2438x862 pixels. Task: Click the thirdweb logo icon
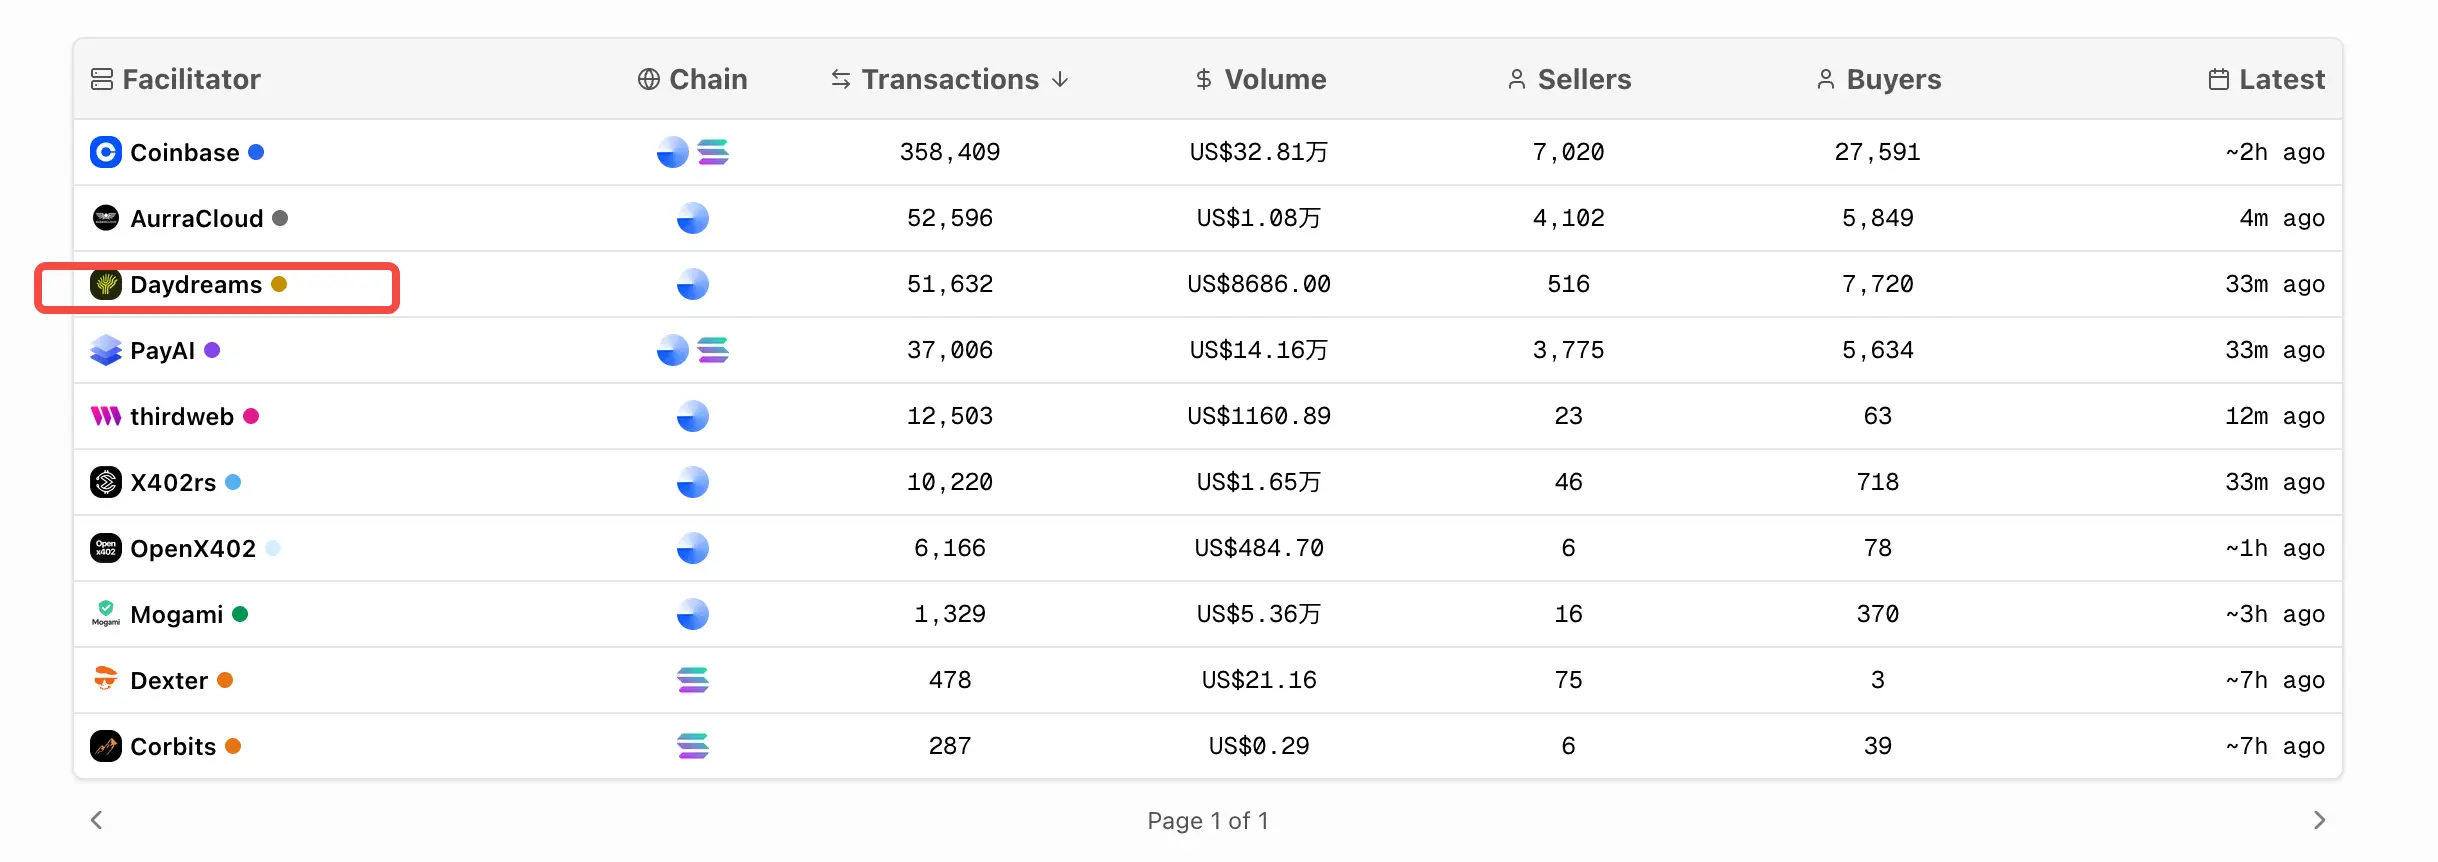106,416
